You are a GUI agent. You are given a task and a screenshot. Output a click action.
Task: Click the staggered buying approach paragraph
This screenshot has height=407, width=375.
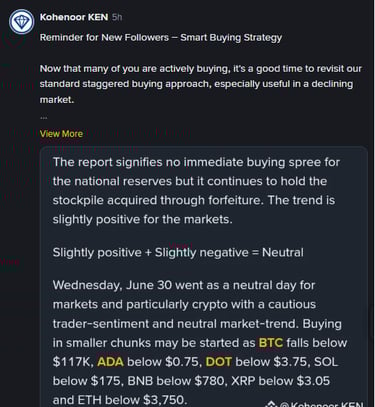tap(201, 84)
